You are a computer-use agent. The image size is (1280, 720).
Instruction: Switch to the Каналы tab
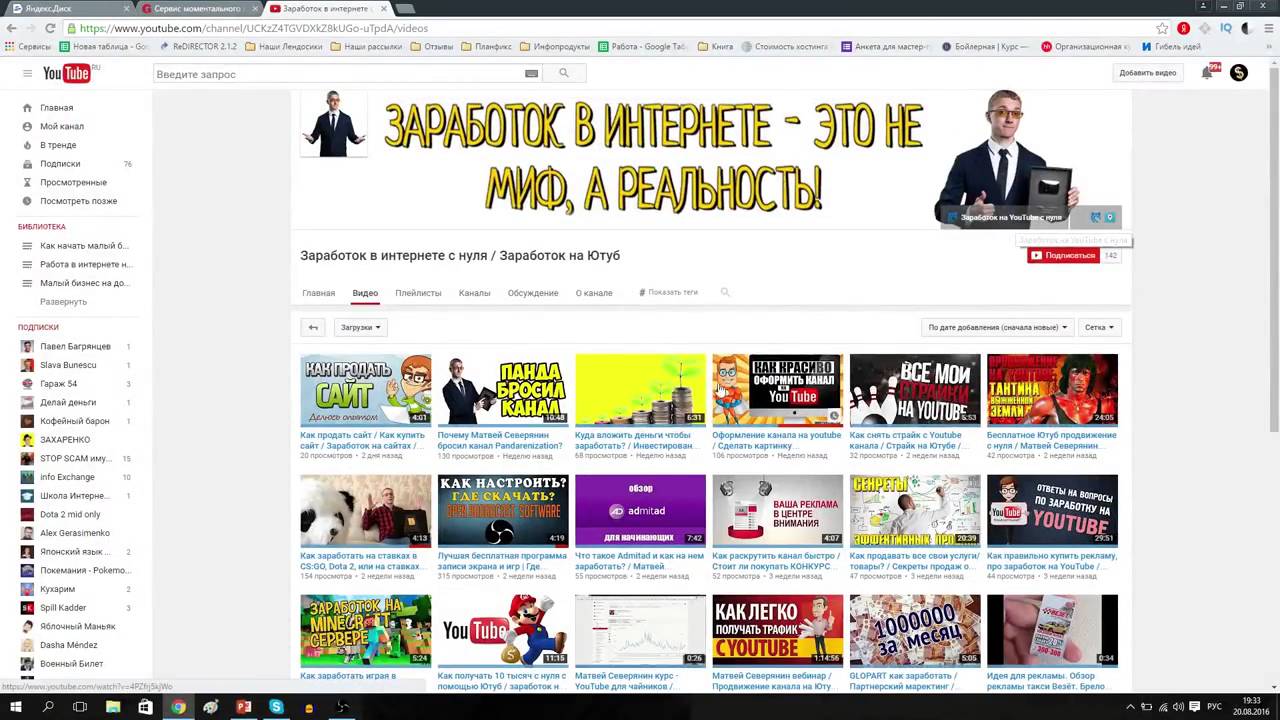coord(474,293)
